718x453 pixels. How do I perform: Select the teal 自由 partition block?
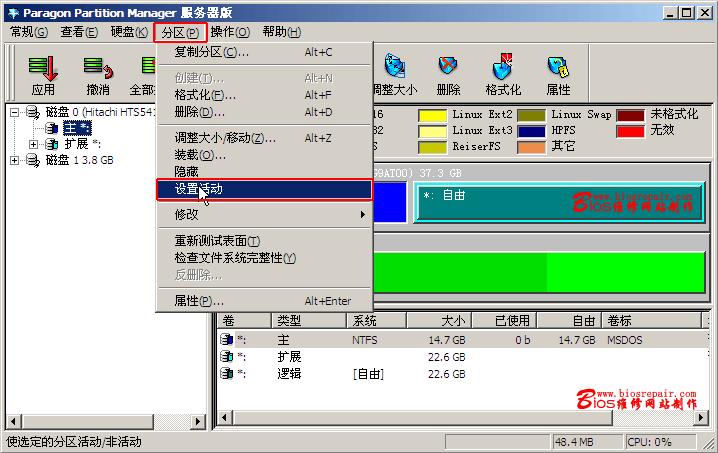[x=559, y=202]
